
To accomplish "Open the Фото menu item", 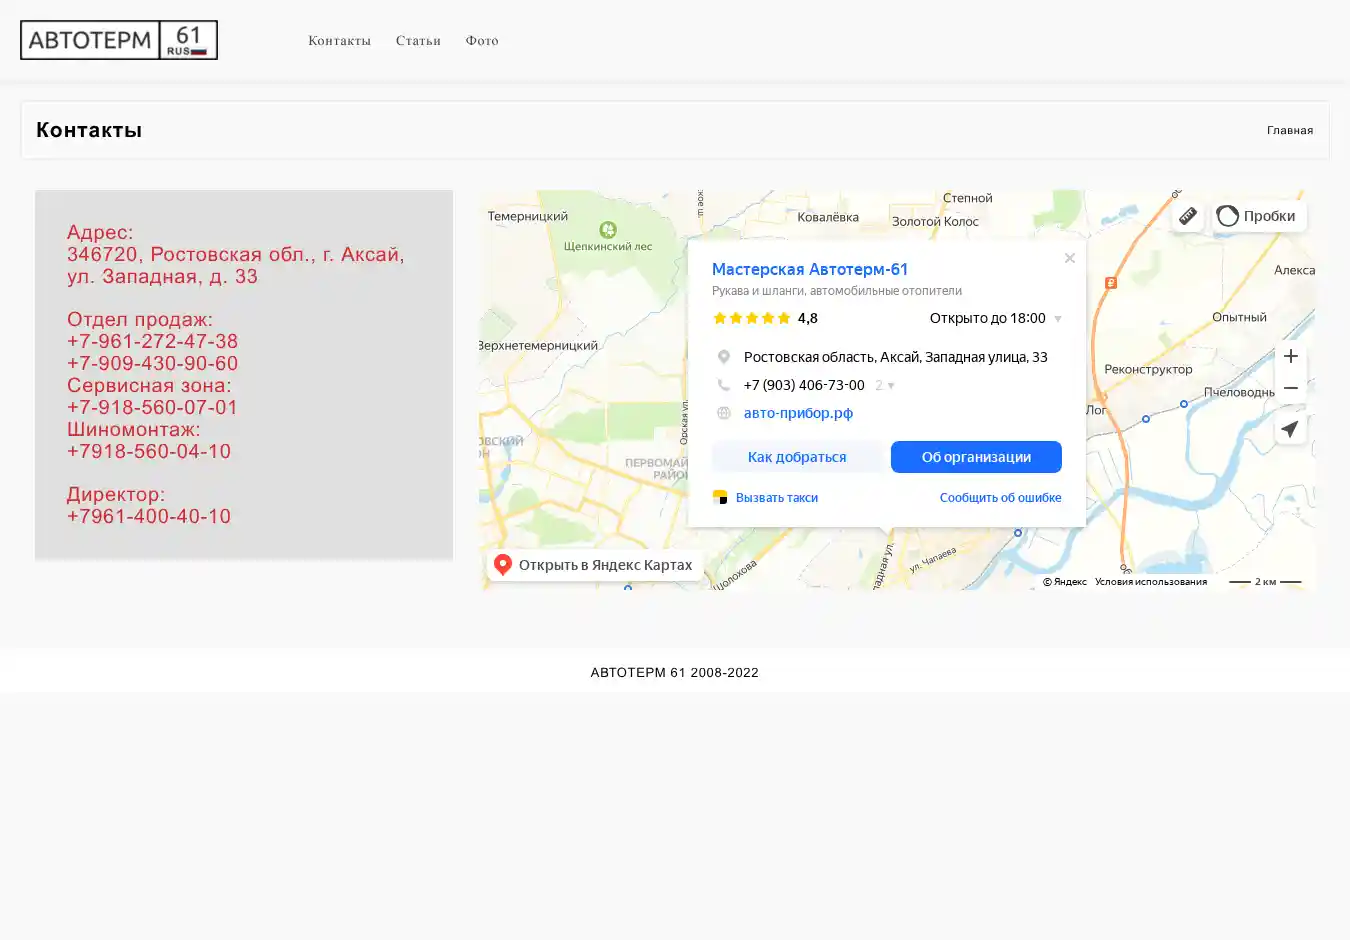I will [x=482, y=41].
